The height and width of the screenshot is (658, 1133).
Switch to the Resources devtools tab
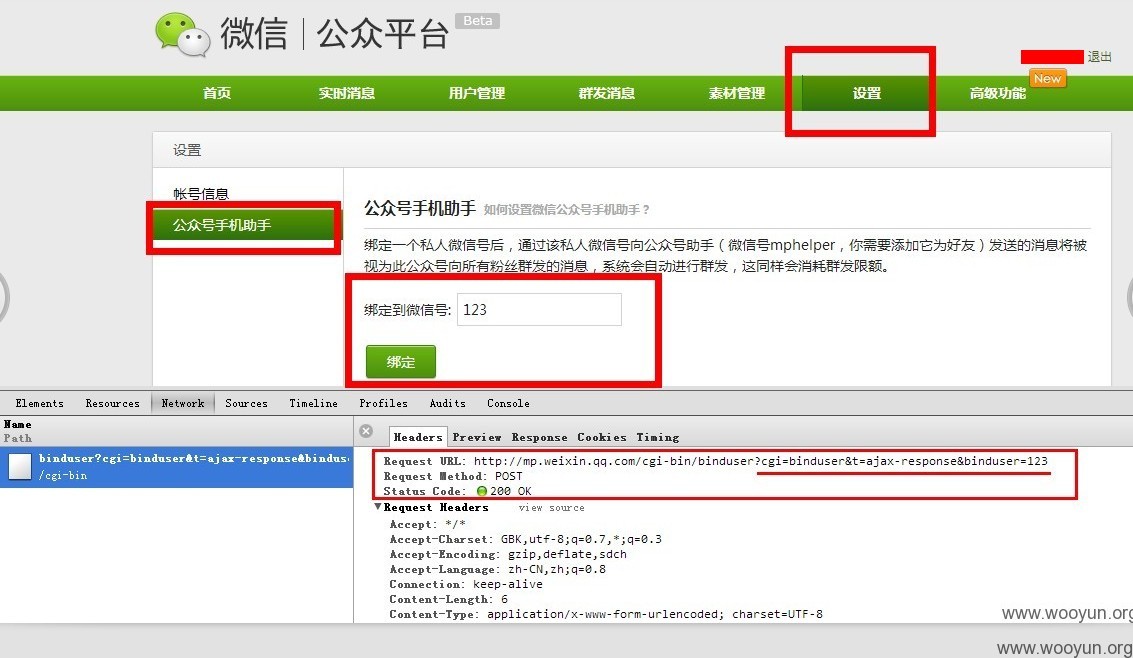click(x=113, y=404)
